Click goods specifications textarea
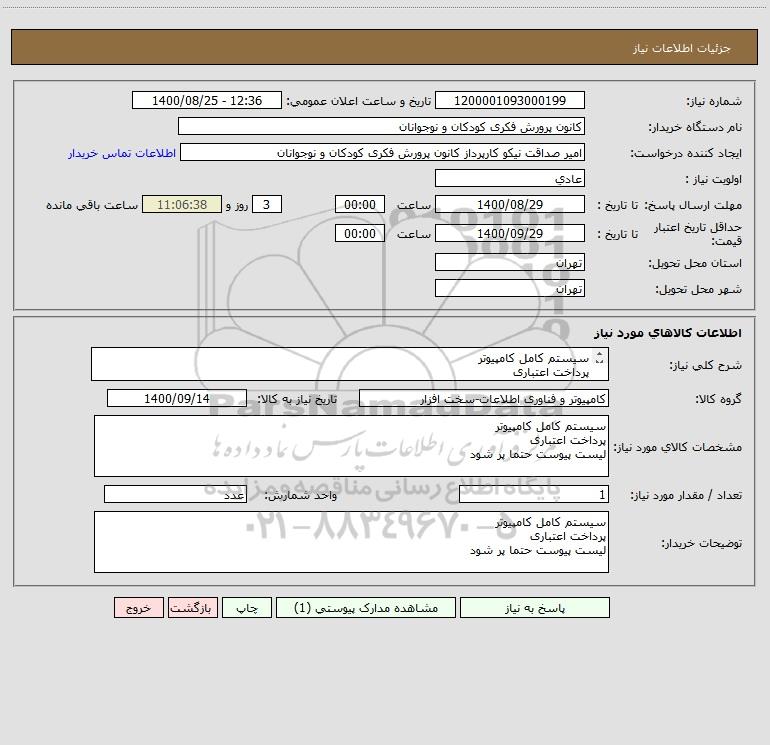The height and width of the screenshot is (745, 770). tap(351, 446)
